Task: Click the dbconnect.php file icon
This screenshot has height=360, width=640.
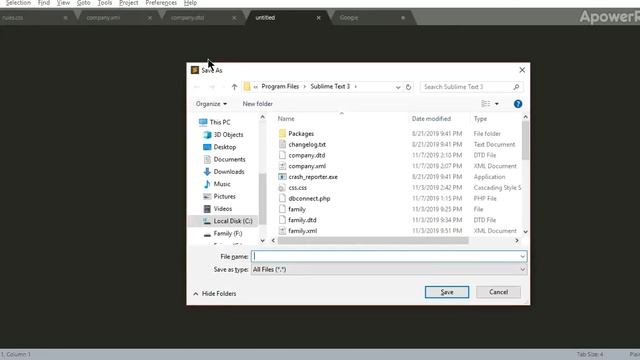Action: (282, 198)
